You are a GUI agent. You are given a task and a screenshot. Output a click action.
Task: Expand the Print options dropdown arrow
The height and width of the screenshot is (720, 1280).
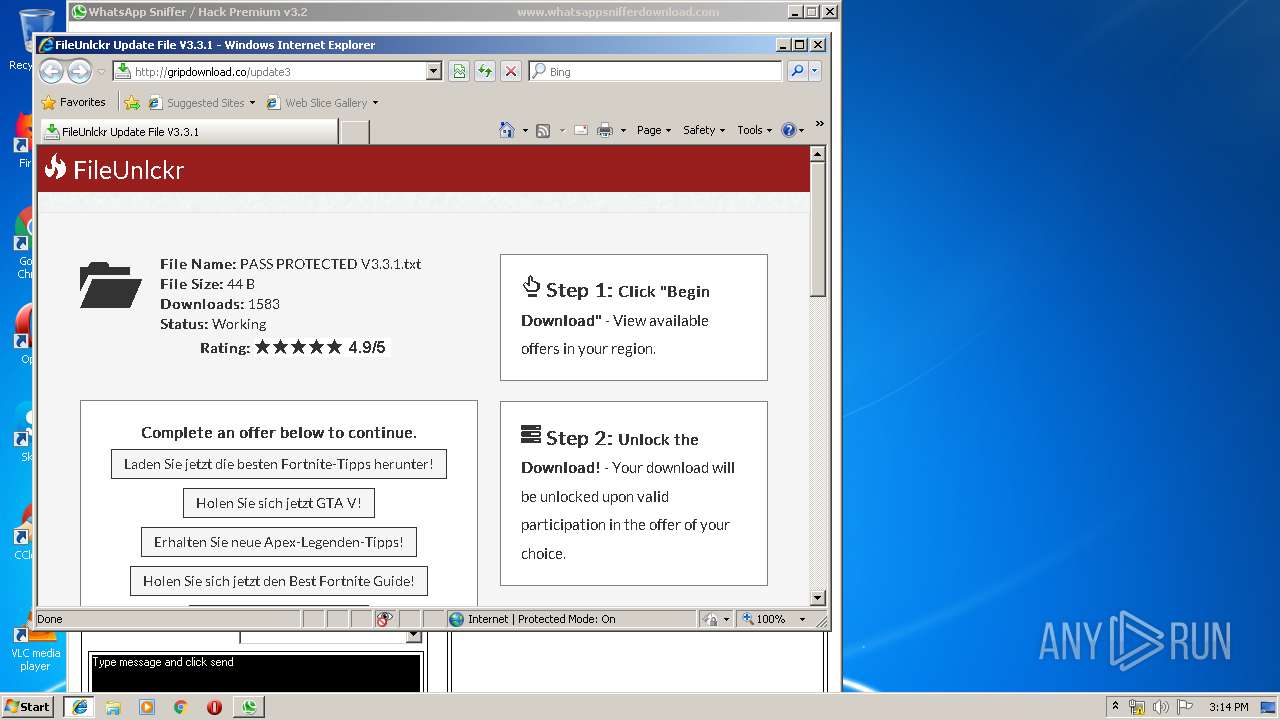tap(623, 130)
